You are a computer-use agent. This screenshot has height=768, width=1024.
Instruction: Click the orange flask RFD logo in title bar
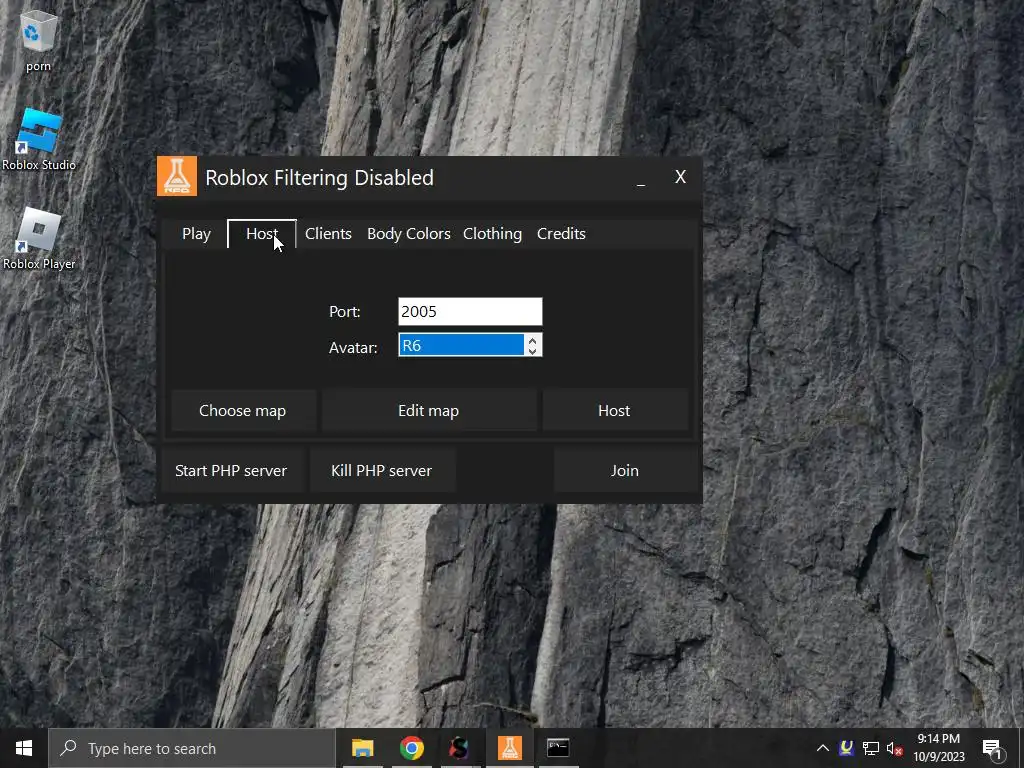177,176
